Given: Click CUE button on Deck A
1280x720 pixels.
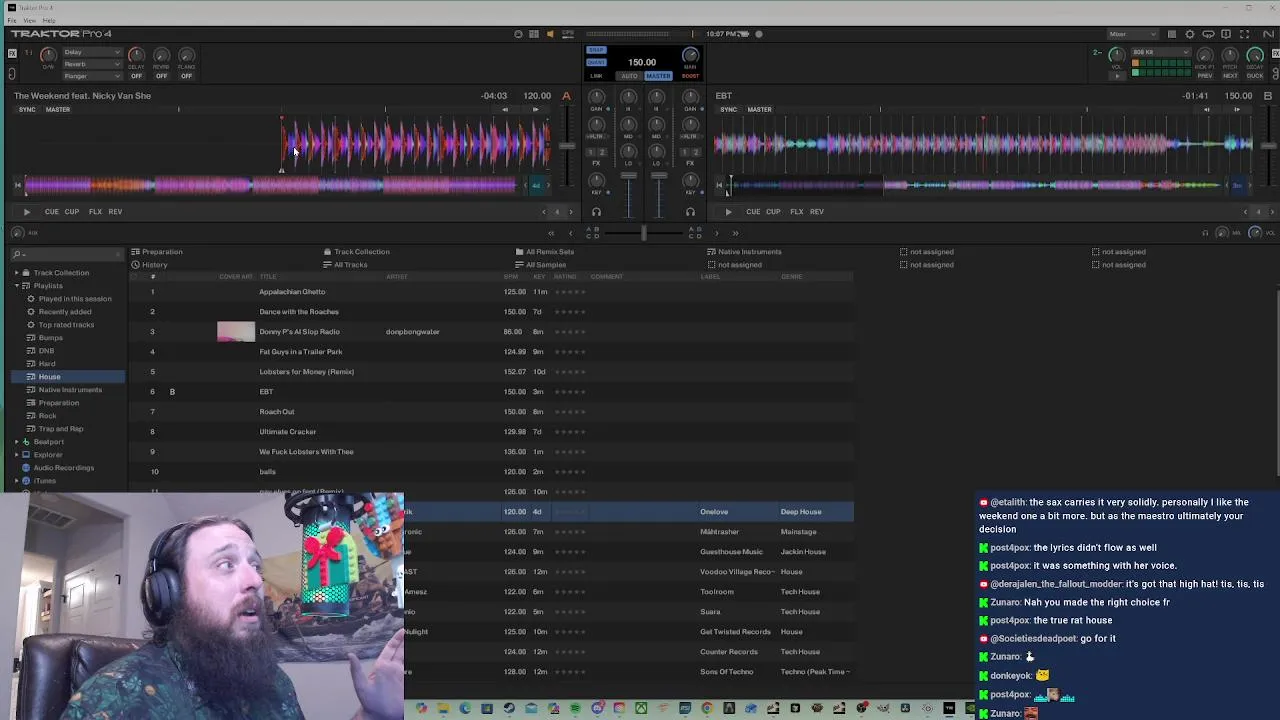Looking at the screenshot, I should coord(52,212).
